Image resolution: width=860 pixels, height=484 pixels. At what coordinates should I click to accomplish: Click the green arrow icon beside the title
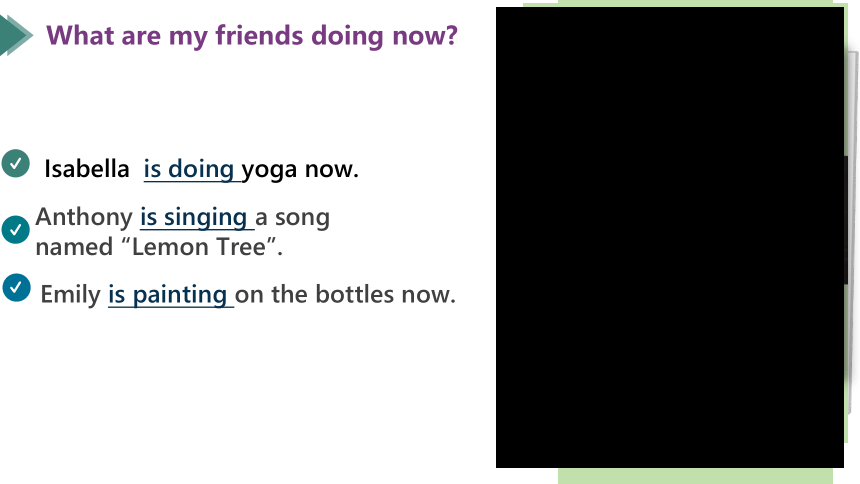point(15,36)
